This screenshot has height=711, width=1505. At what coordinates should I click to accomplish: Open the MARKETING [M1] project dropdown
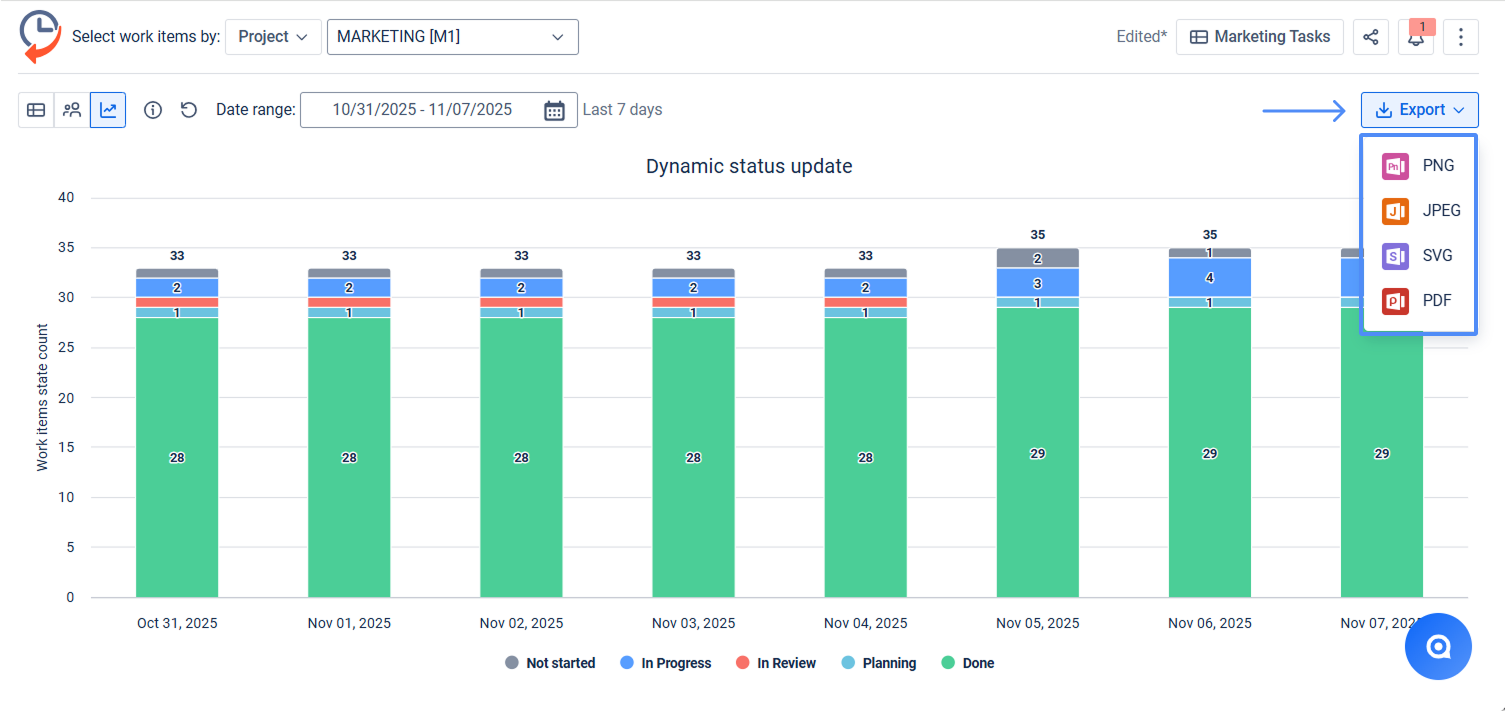coord(452,37)
